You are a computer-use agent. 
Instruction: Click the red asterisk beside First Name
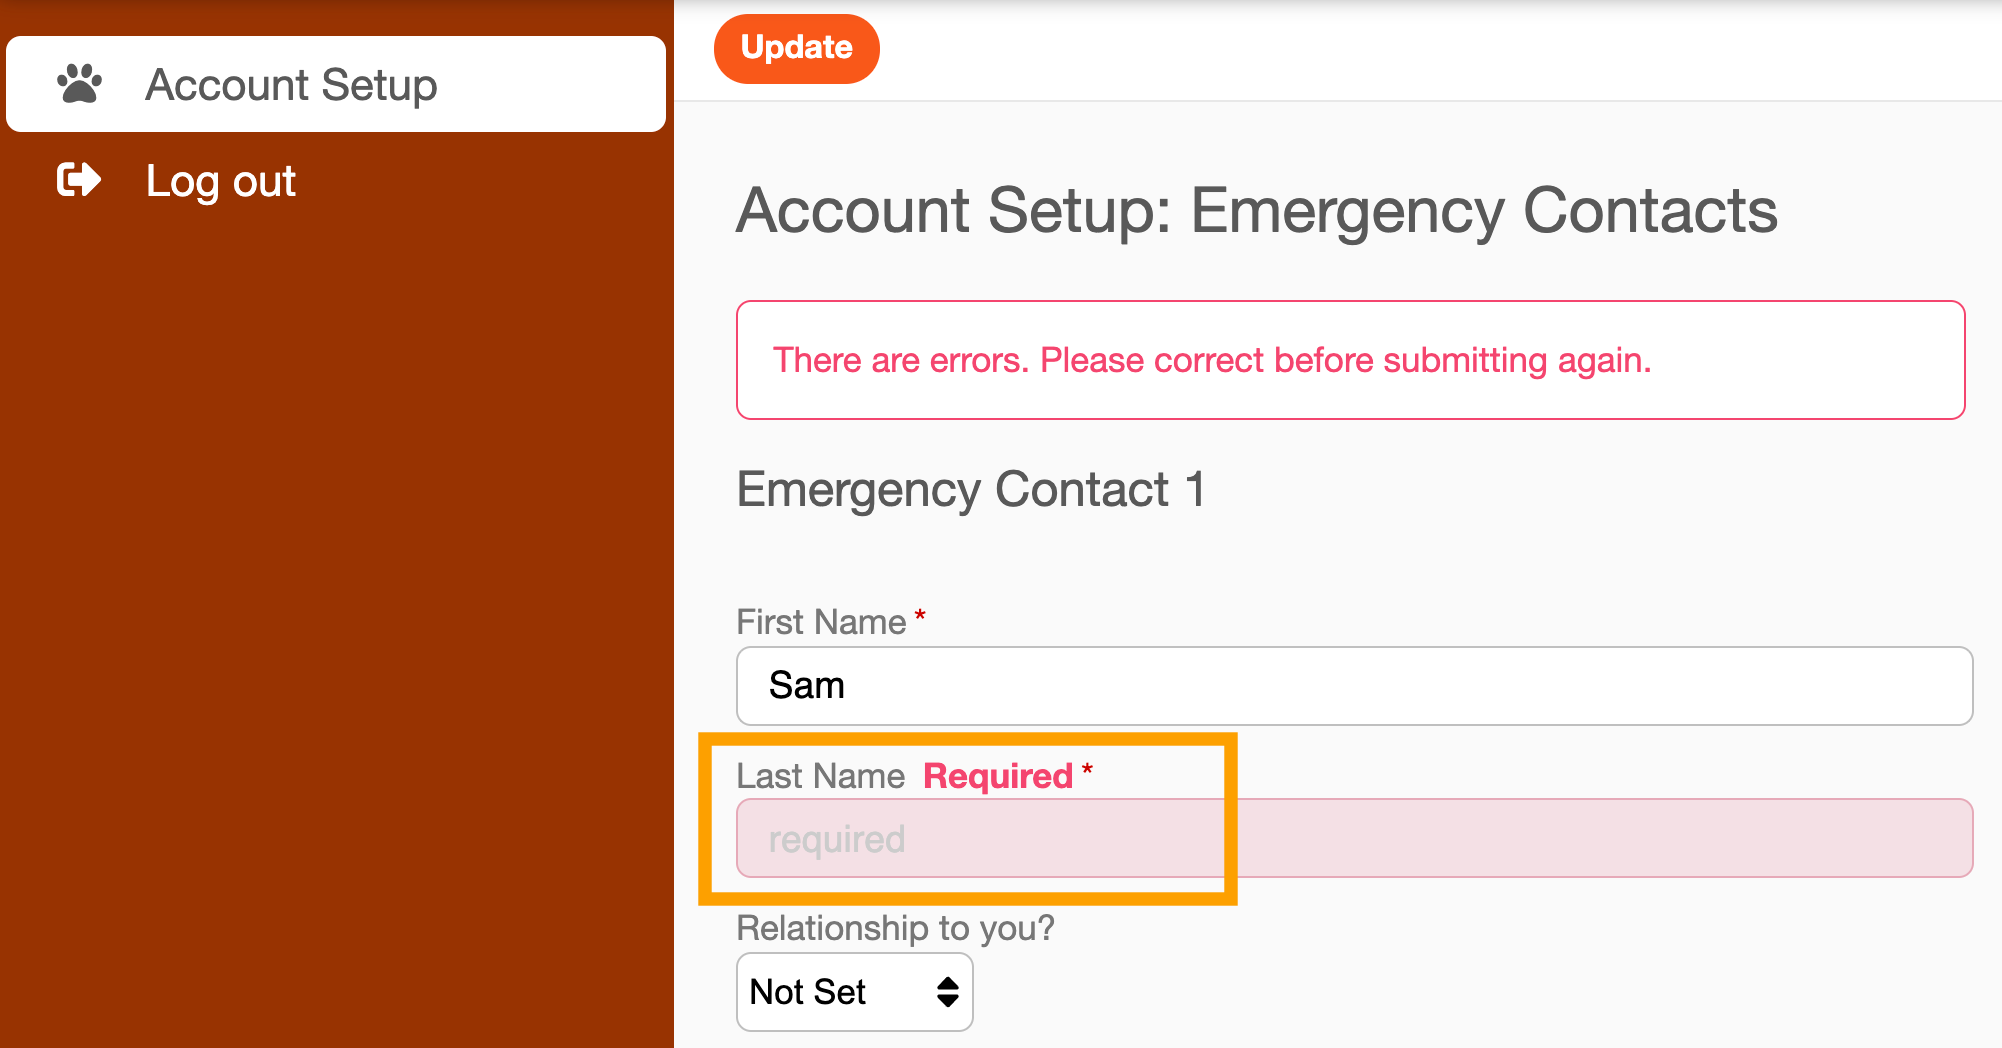(920, 616)
